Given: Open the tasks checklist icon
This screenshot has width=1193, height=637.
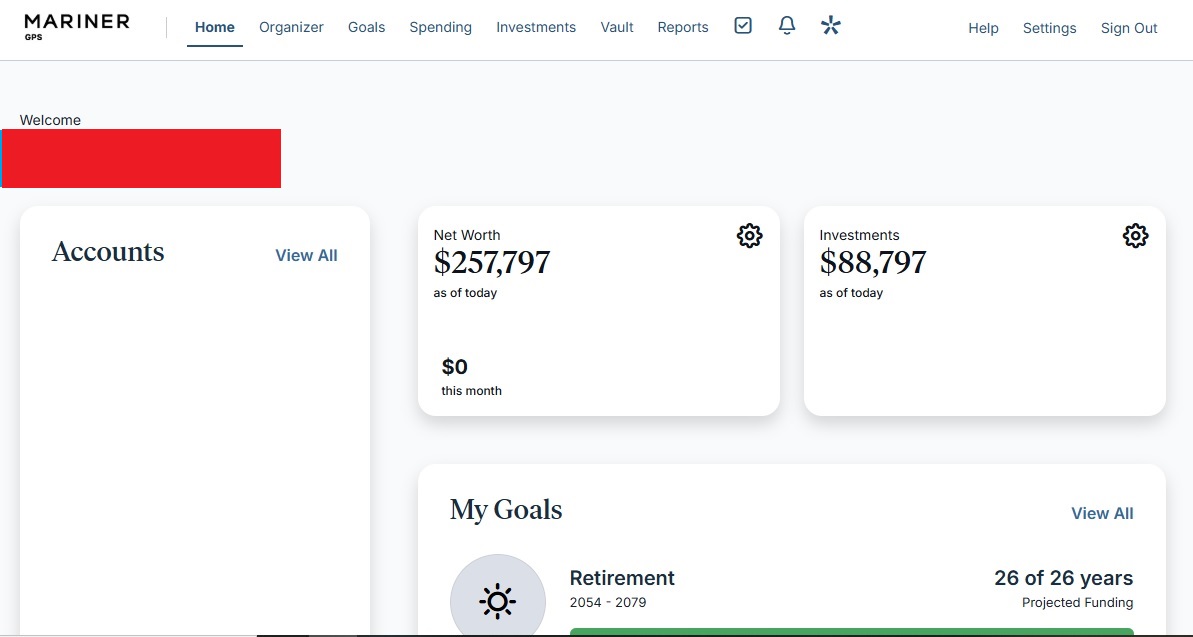Looking at the screenshot, I should click(743, 26).
